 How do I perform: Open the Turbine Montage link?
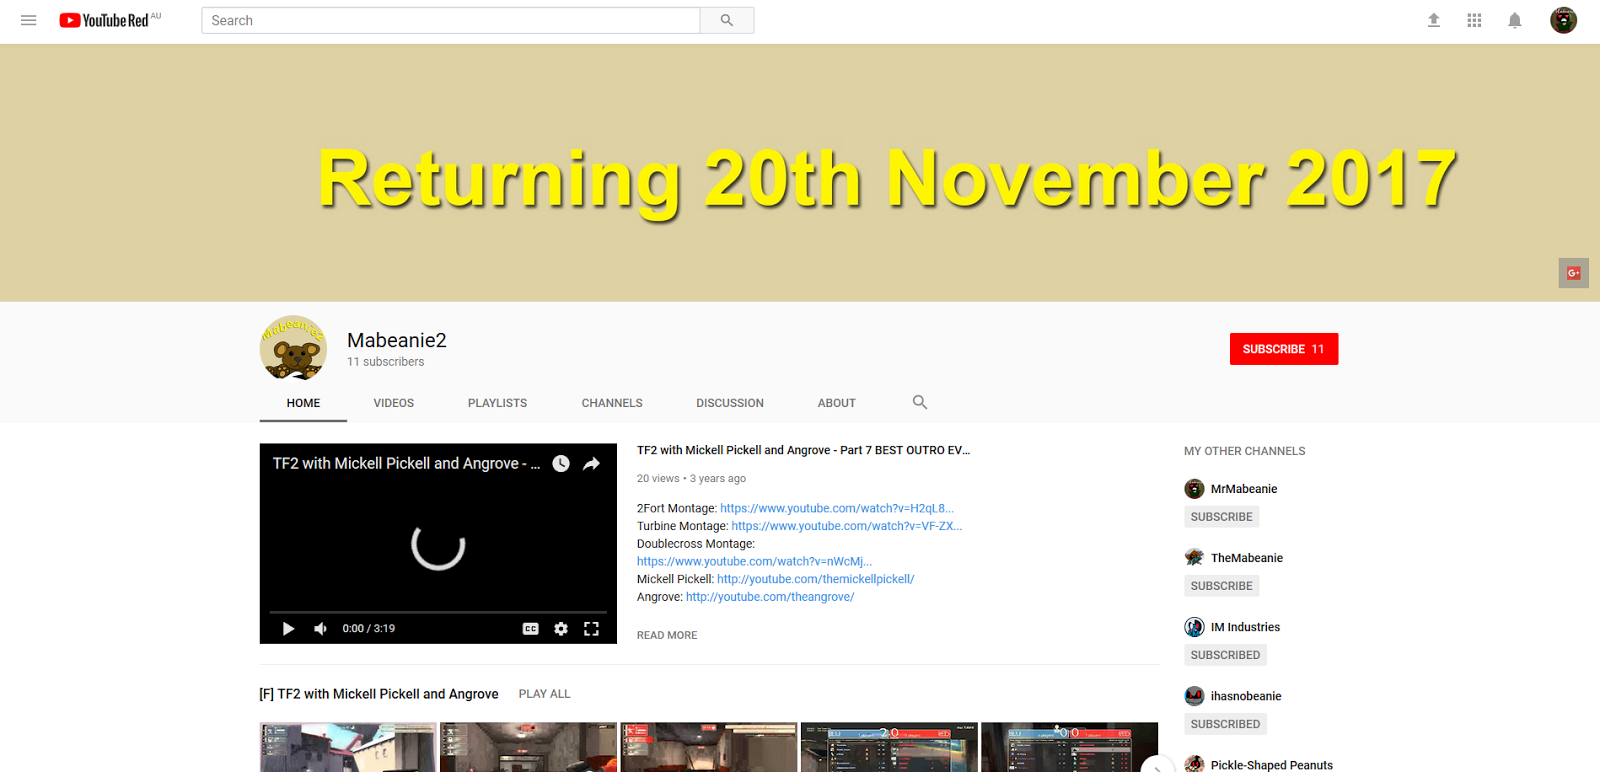(846, 526)
